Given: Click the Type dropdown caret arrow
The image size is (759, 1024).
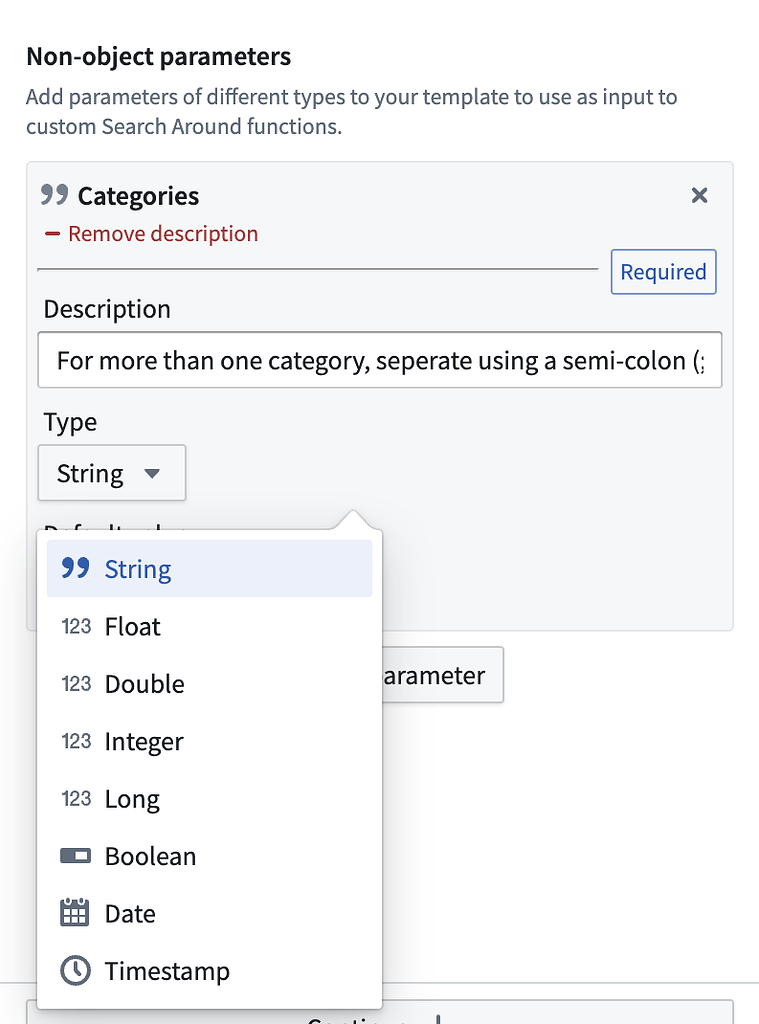Looking at the screenshot, I should click(x=152, y=473).
